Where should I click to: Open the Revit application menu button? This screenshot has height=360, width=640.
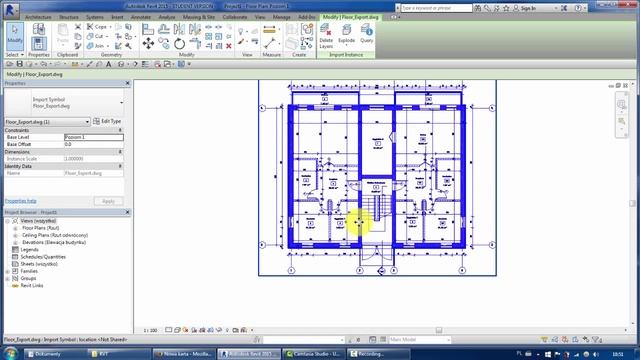pyautogui.click(x=11, y=10)
